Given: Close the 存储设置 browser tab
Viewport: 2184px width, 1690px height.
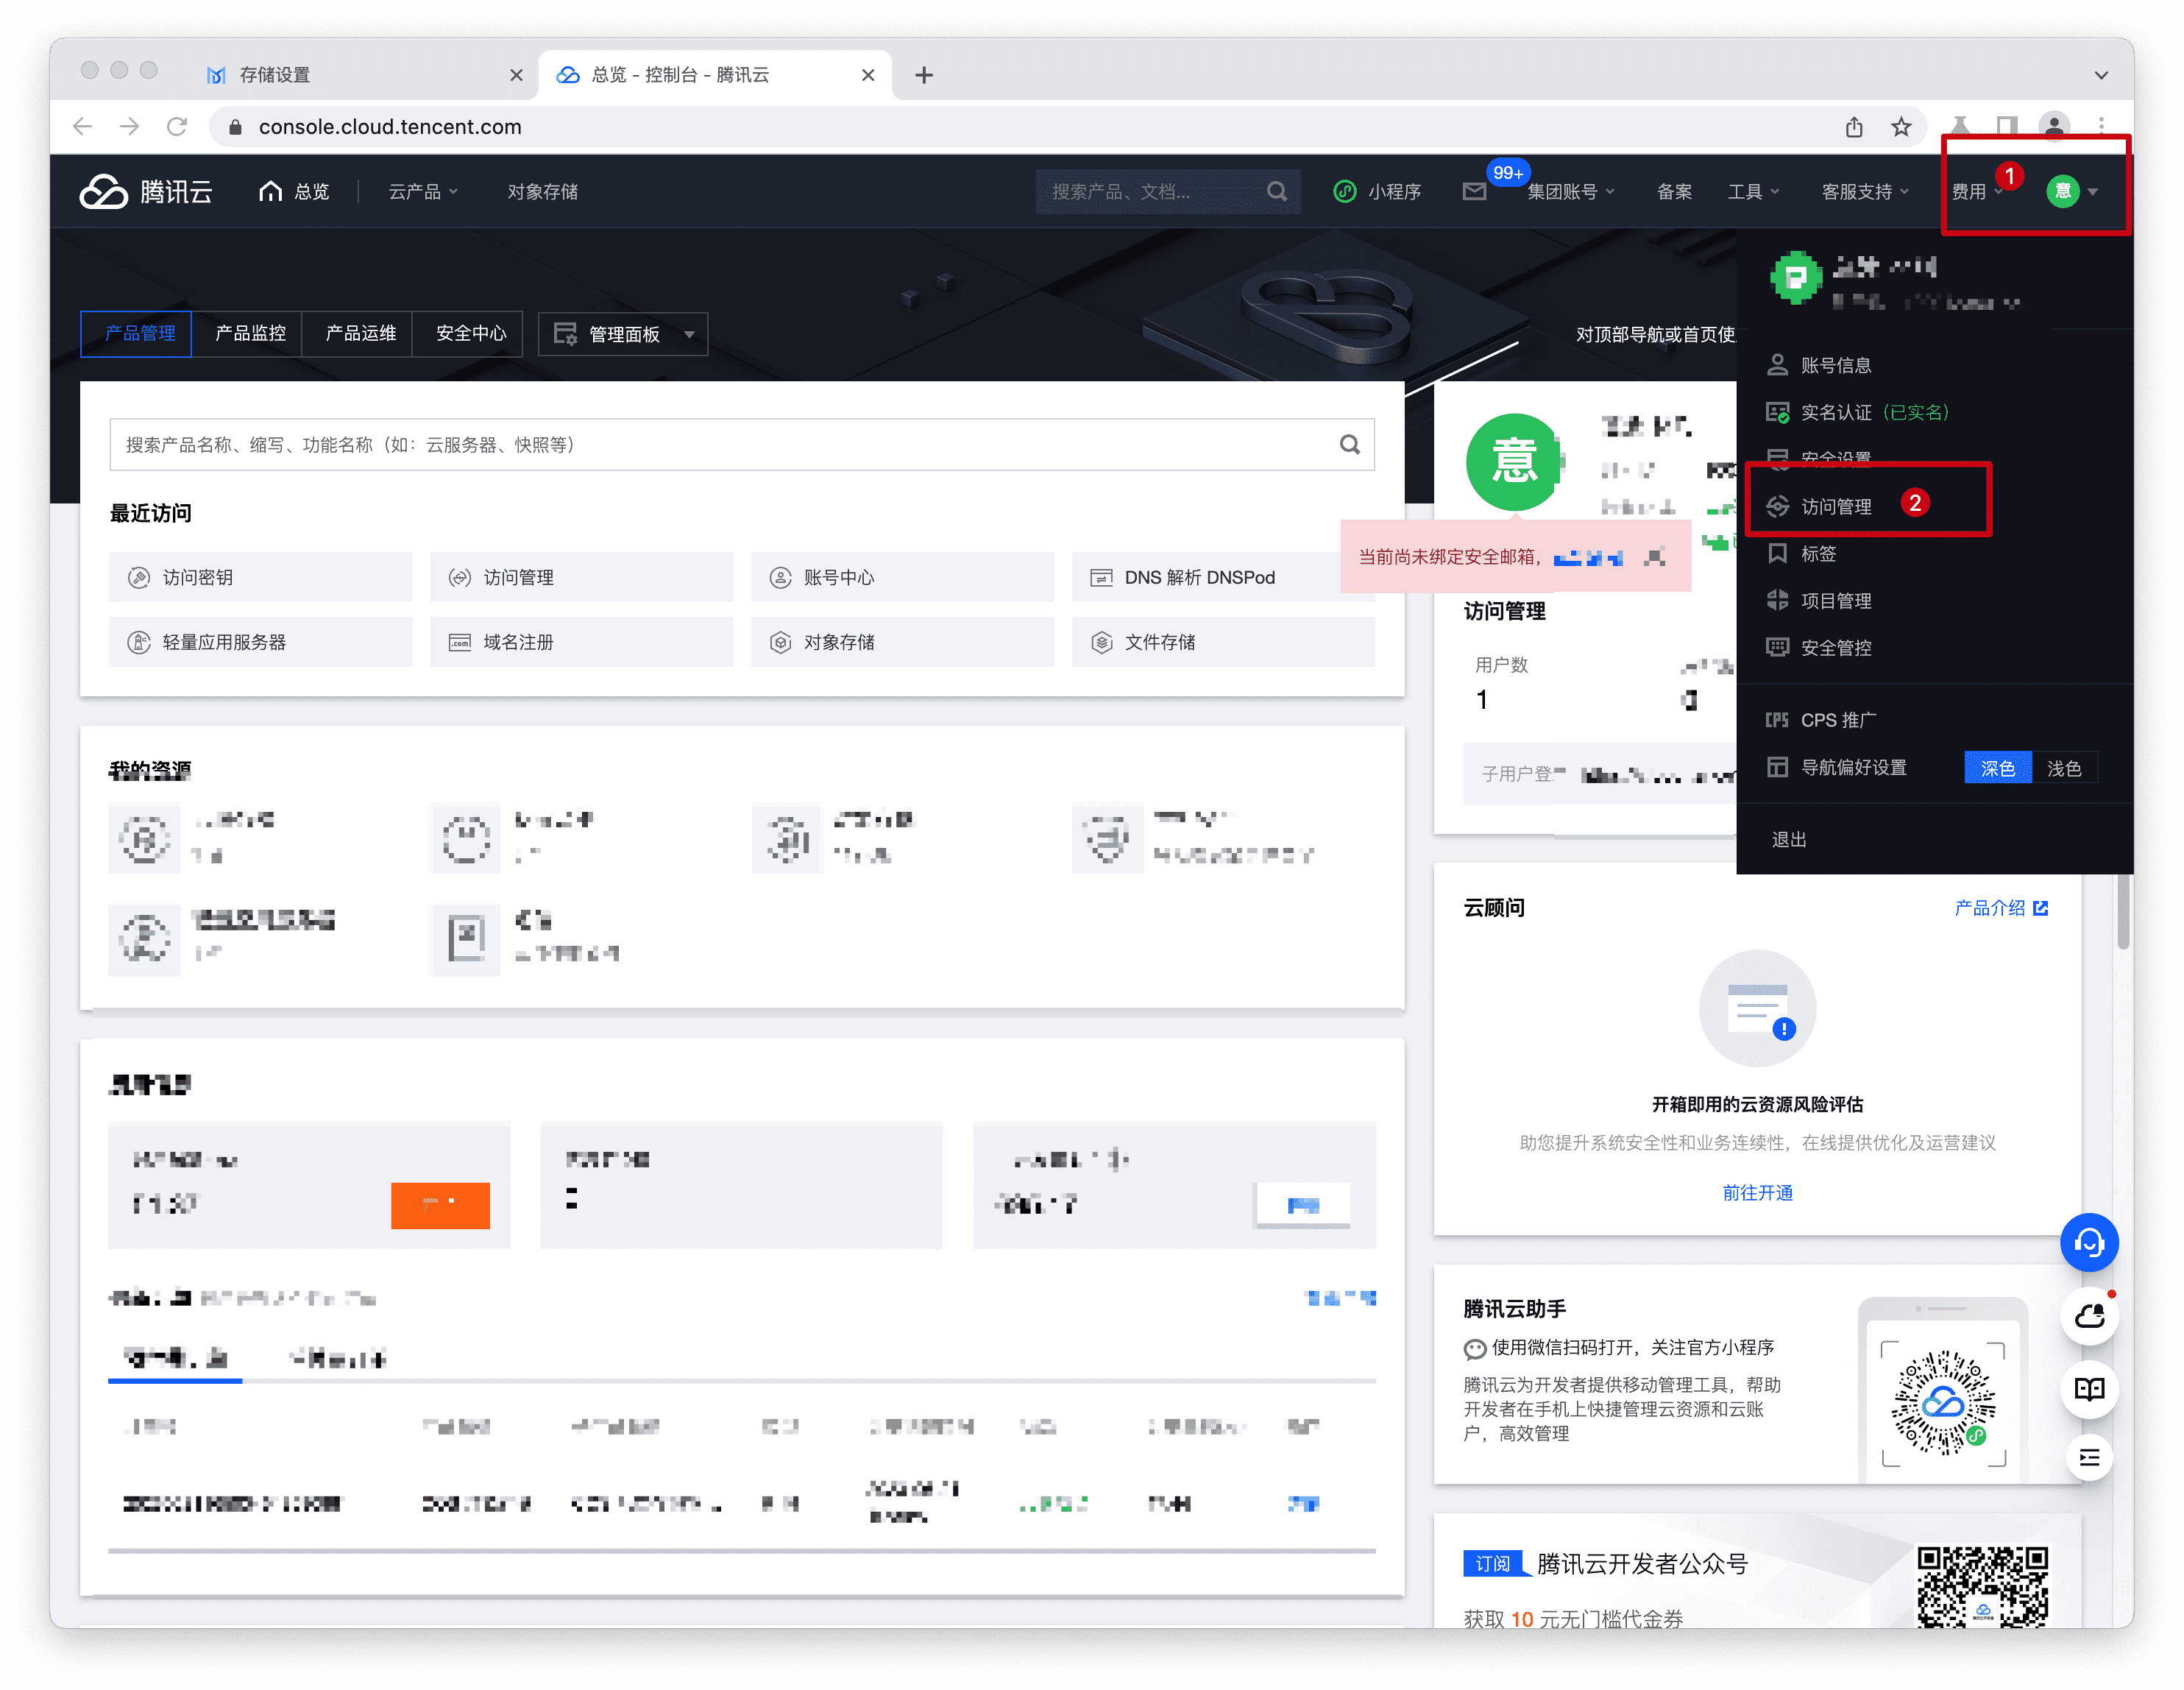Looking at the screenshot, I should point(516,75).
